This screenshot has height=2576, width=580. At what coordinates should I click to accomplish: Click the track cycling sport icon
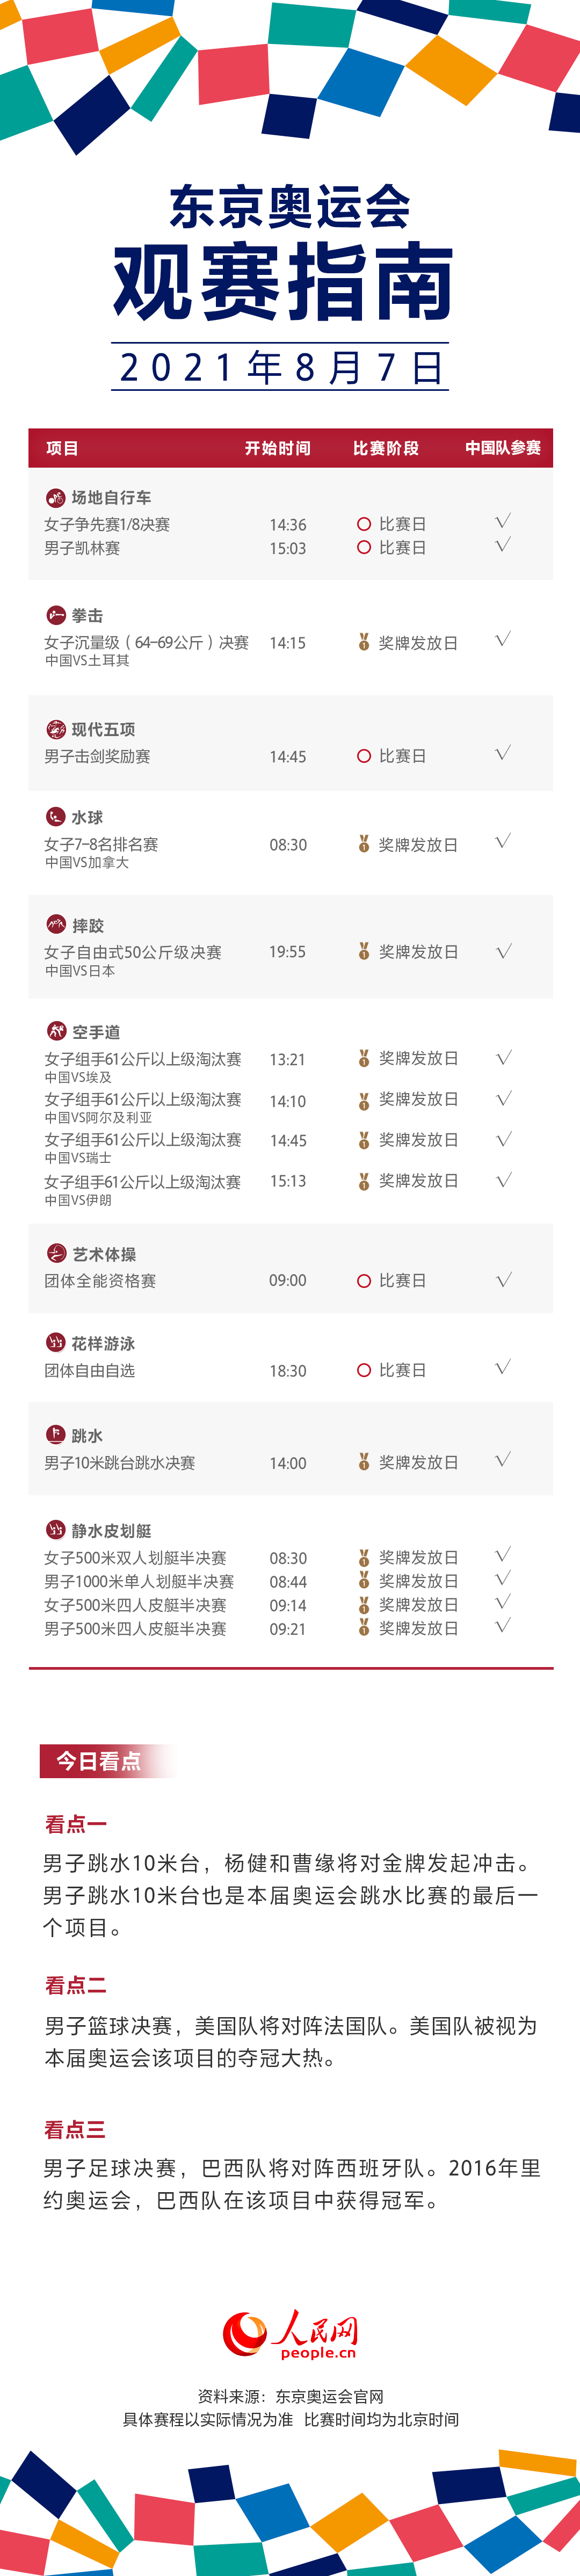tap(56, 497)
